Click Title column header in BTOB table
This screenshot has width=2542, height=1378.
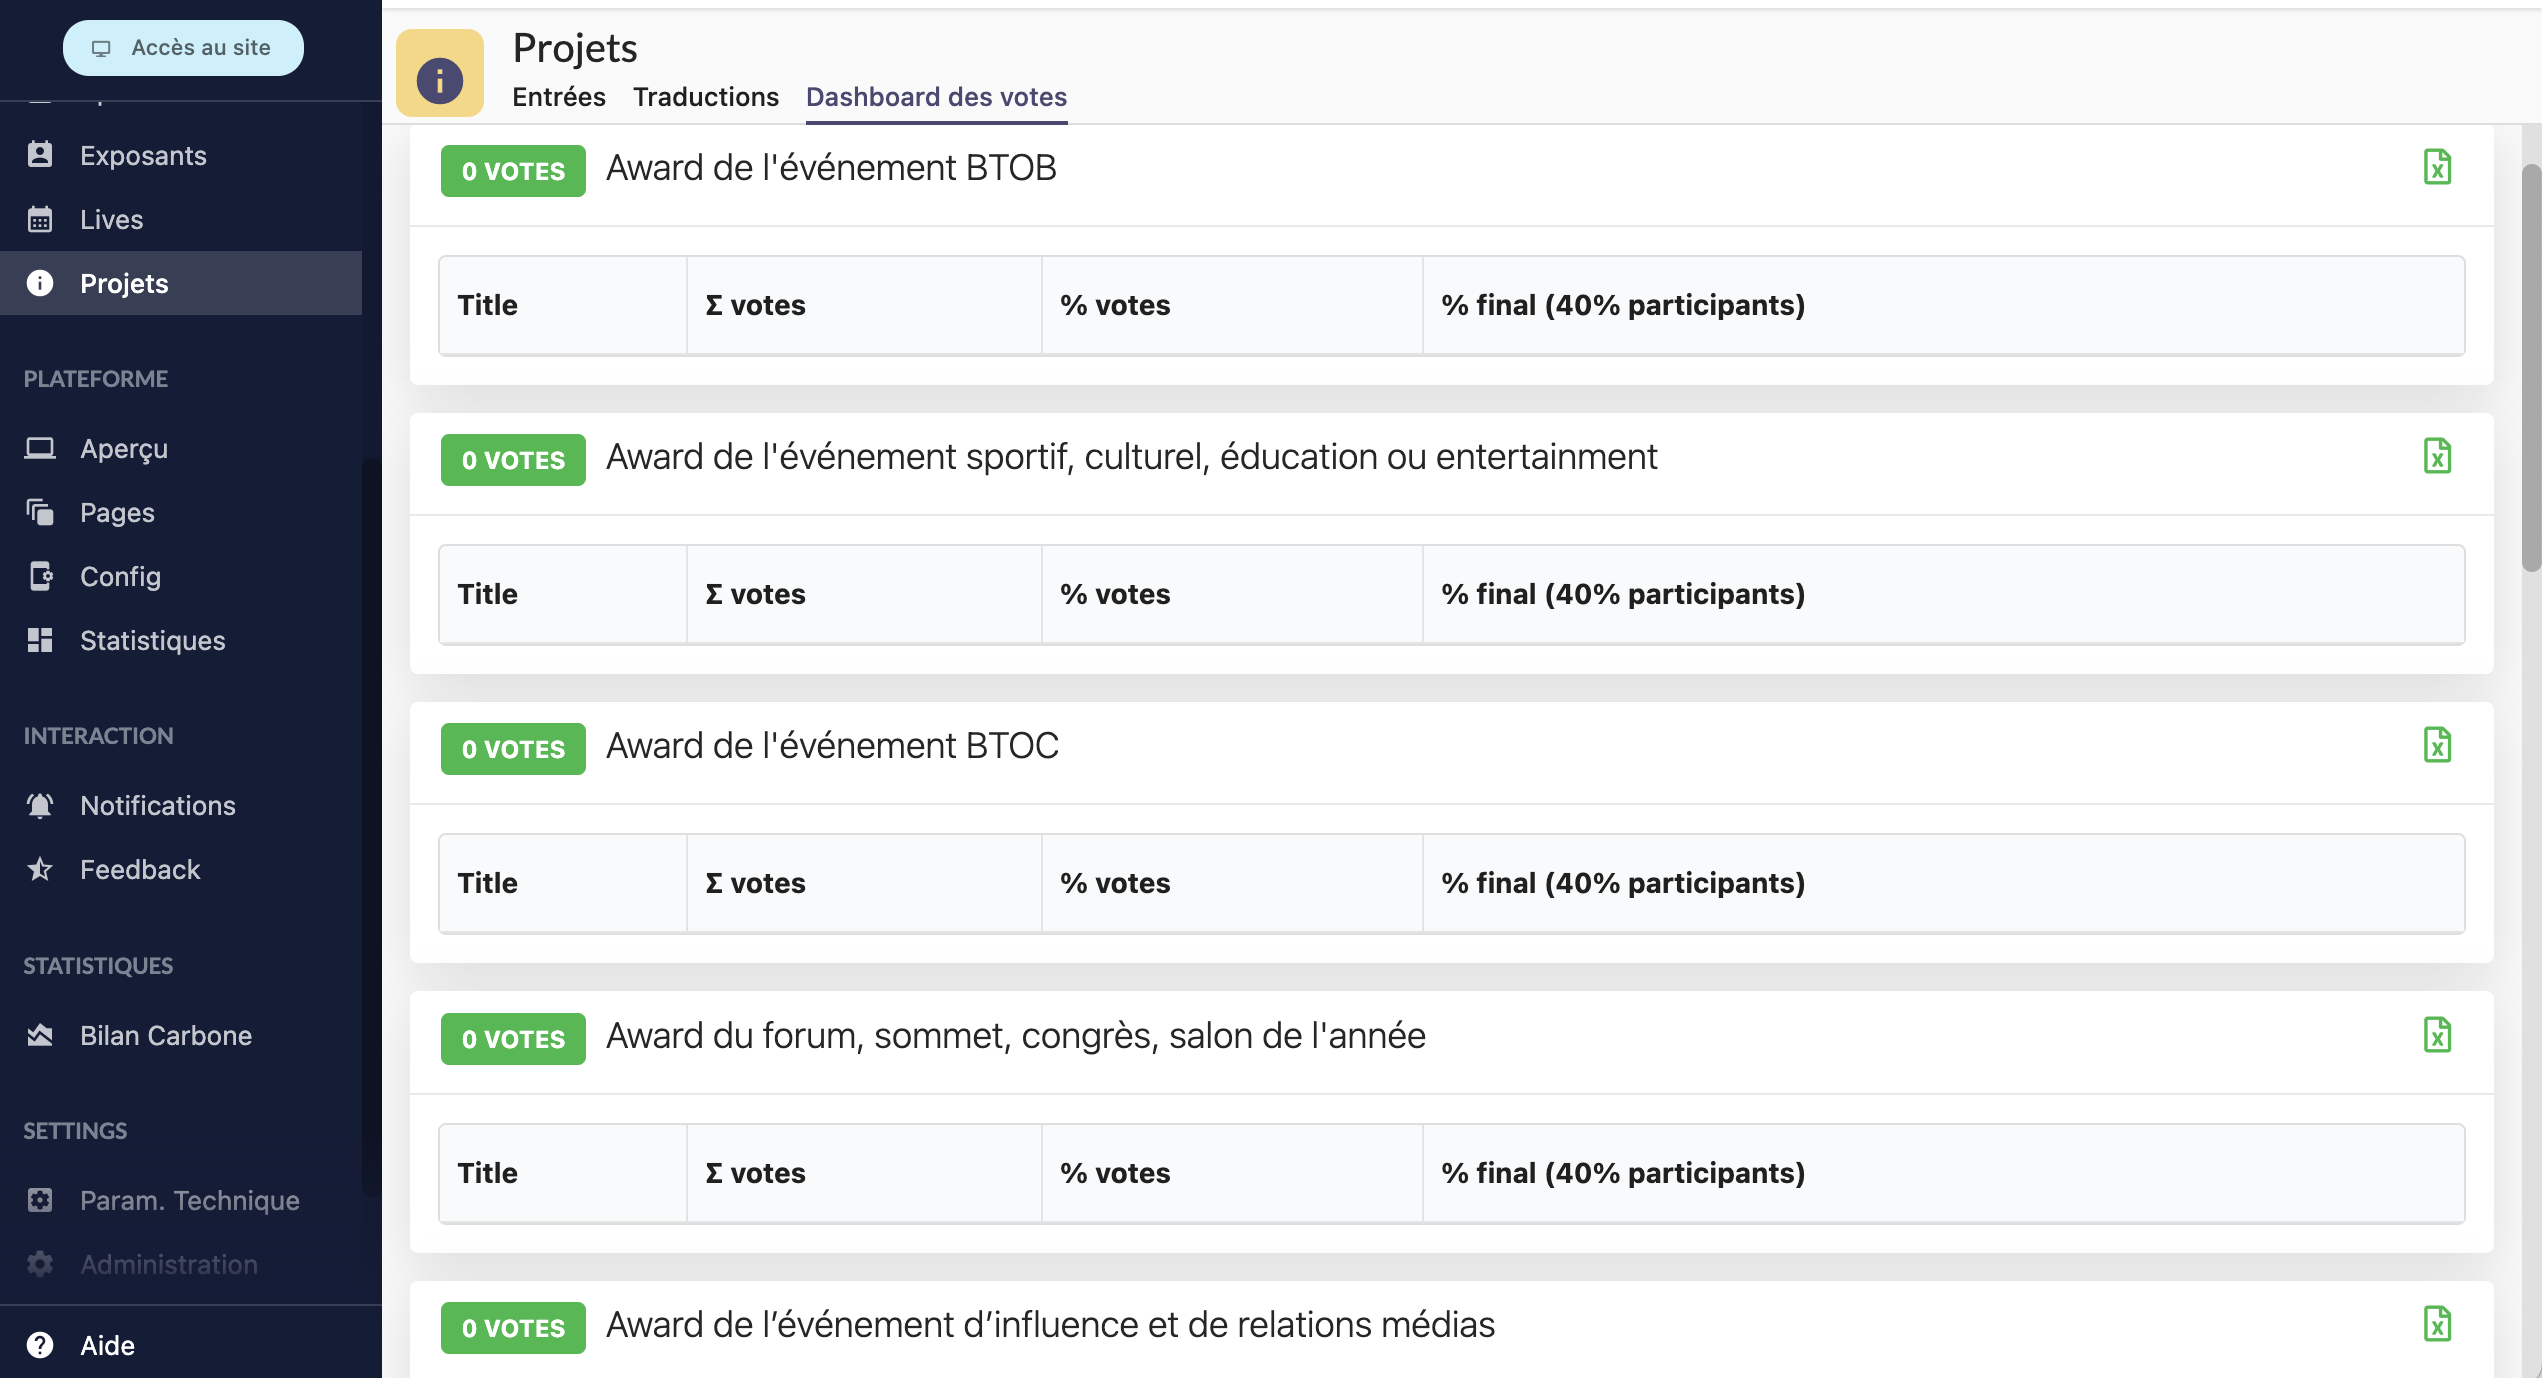click(x=563, y=305)
